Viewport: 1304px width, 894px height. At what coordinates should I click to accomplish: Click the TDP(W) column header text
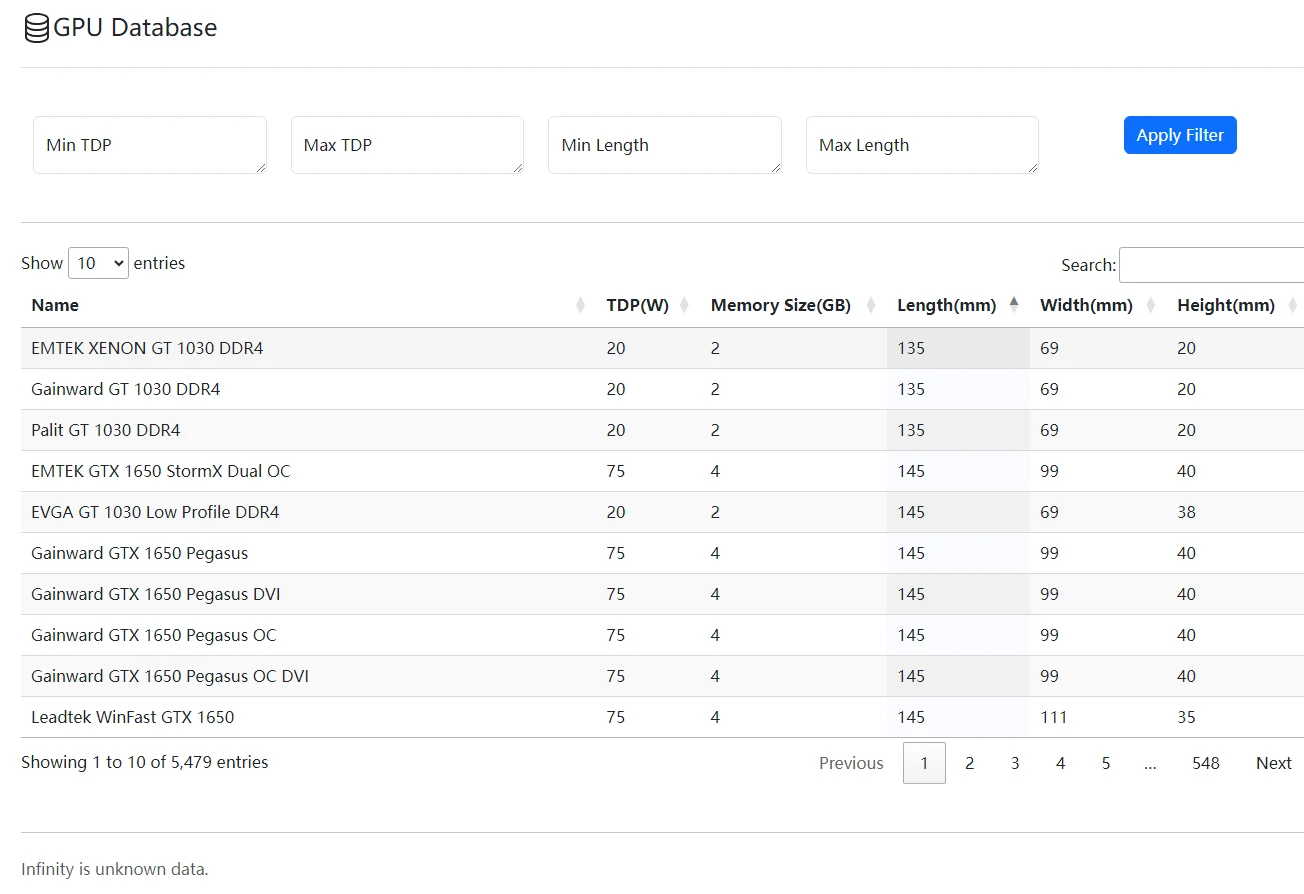tap(637, 305)
